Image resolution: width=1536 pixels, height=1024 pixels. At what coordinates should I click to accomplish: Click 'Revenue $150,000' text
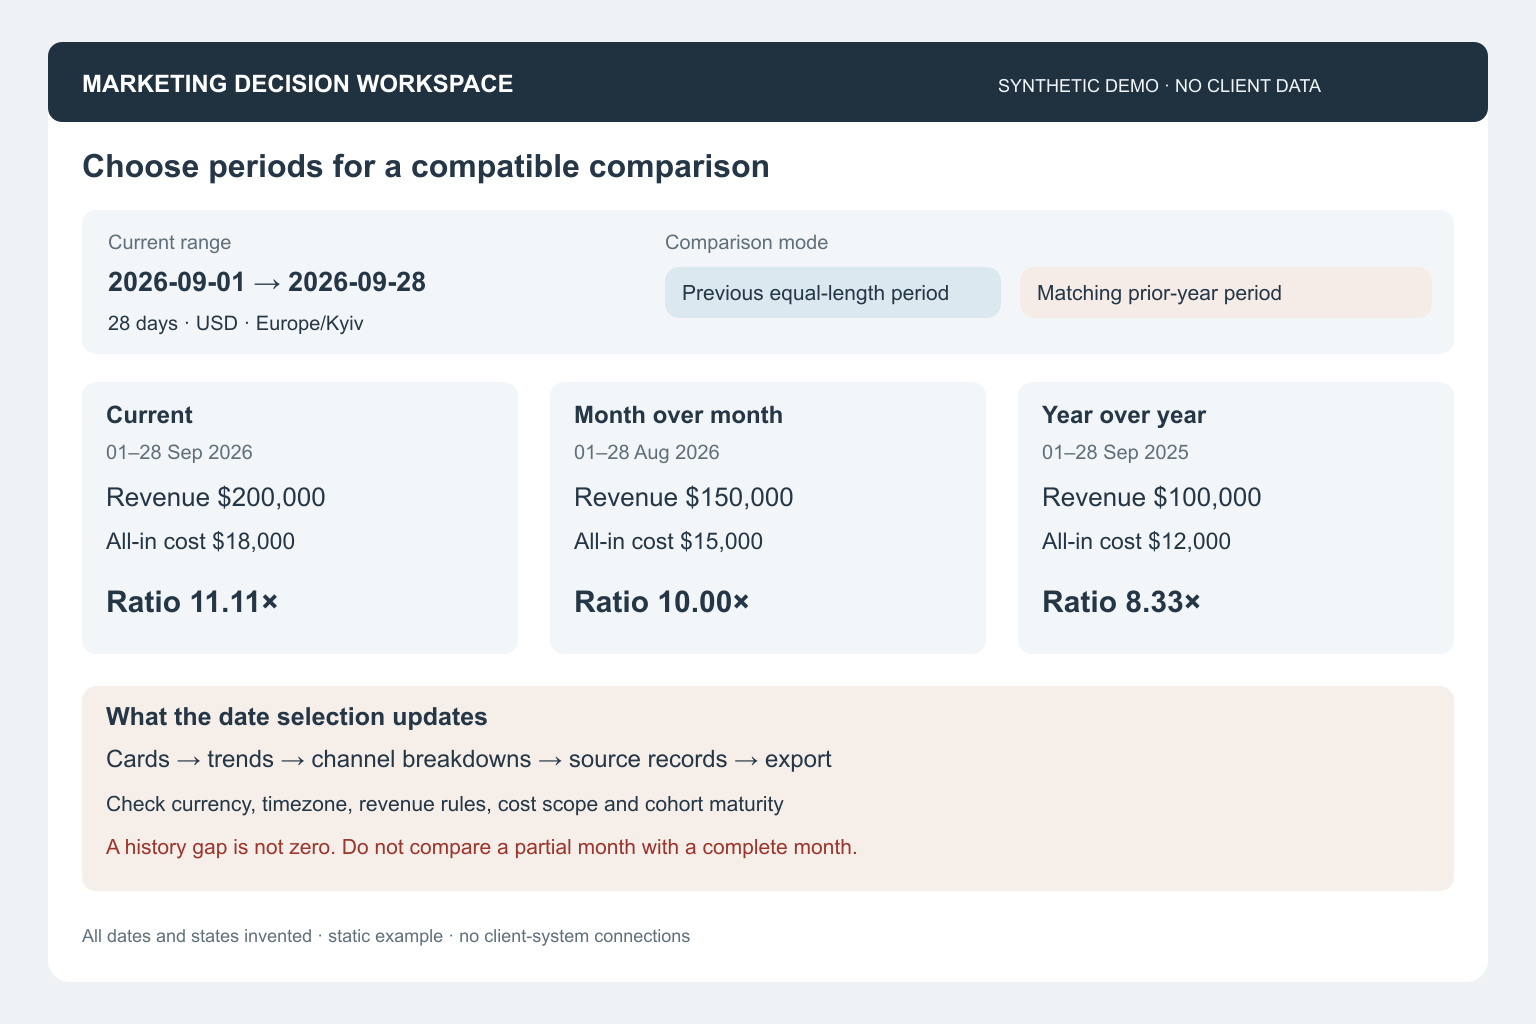click(684, 497)
